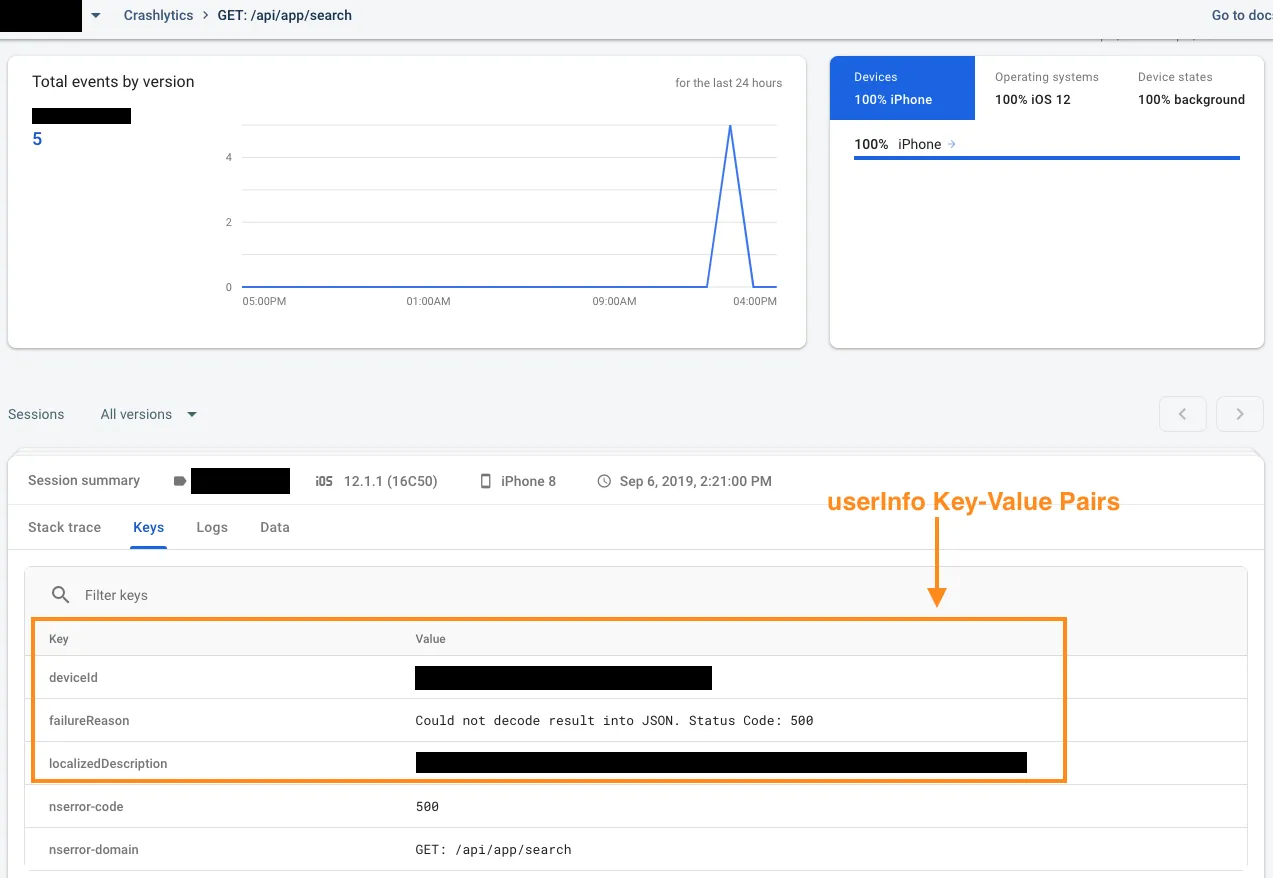Select the Operating systems breakdown tab
1273x878 pixels.
point(1046,88)
